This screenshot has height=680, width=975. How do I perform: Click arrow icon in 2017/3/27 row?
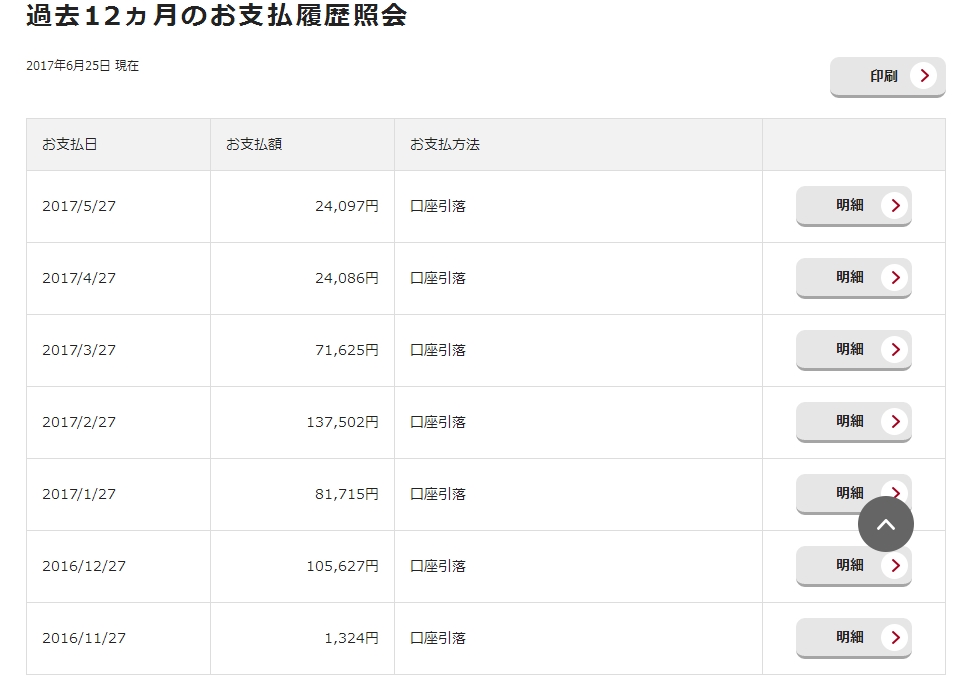point(895,349)
